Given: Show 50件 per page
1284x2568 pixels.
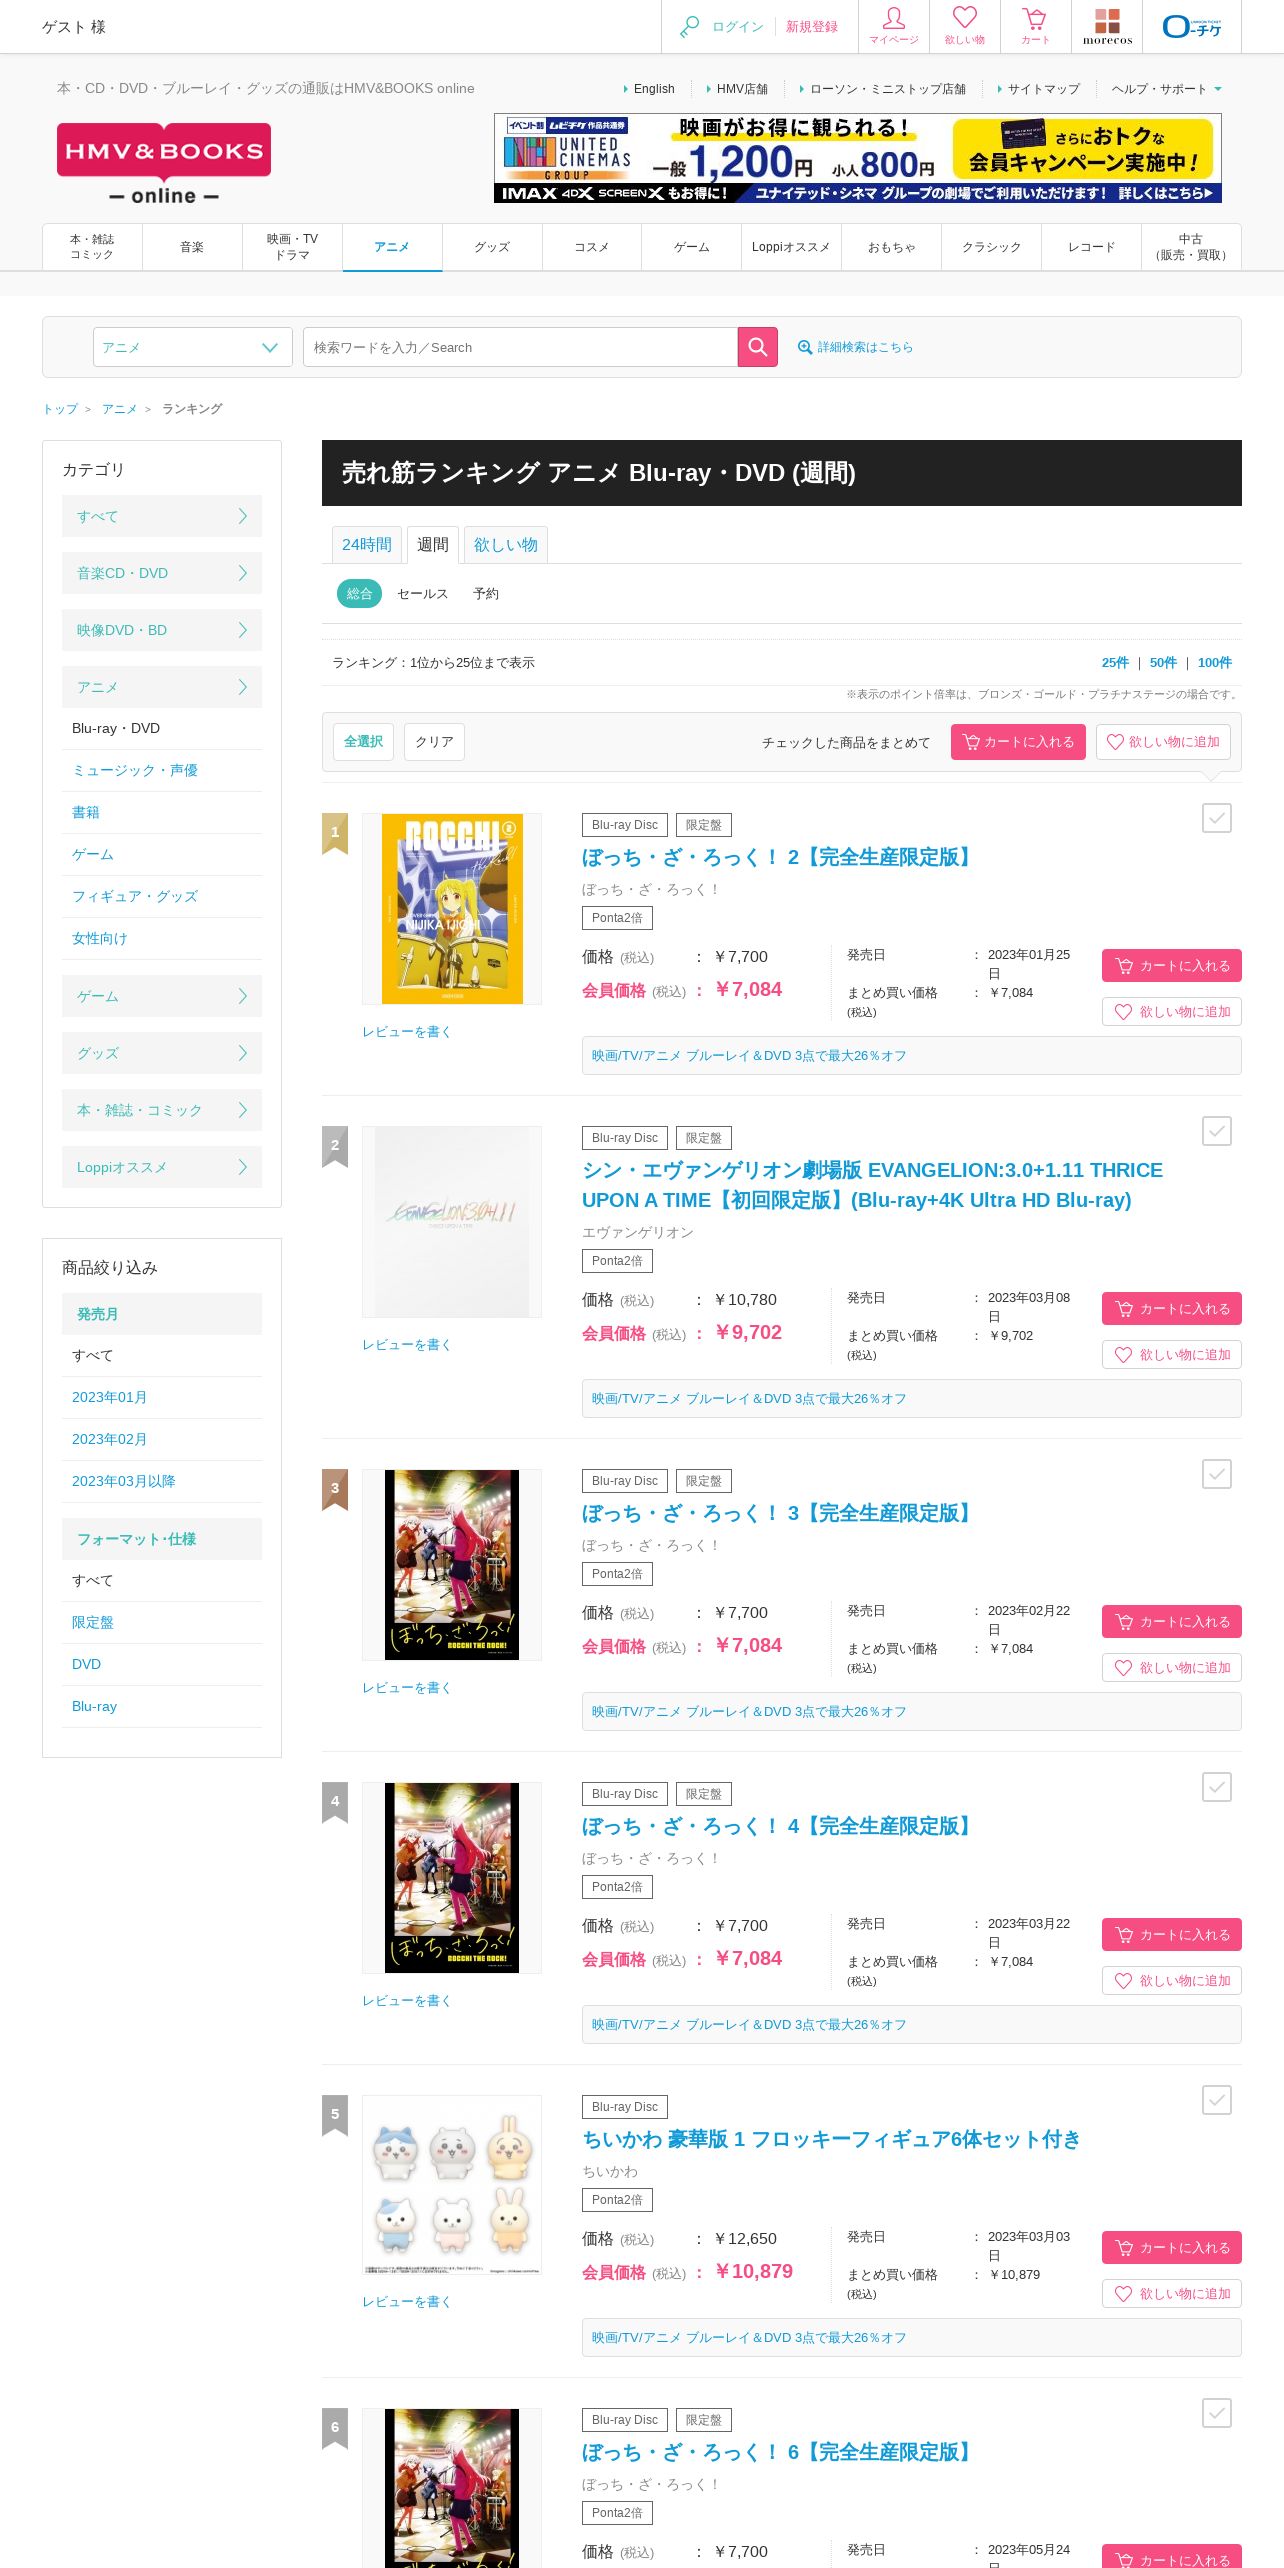Looking at the screenshot, I should [x=1163, y=663].
